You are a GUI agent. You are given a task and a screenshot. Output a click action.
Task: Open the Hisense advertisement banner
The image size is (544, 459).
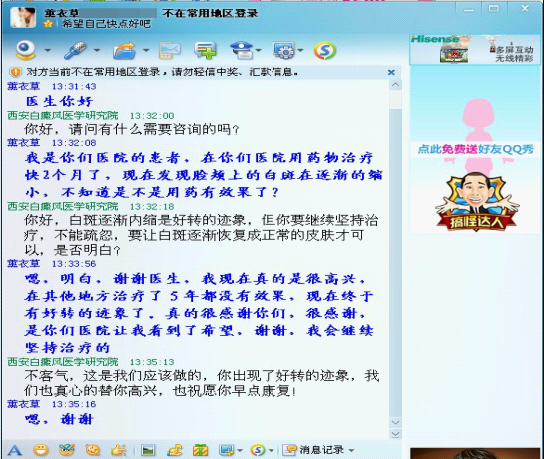tap(475, 50)
